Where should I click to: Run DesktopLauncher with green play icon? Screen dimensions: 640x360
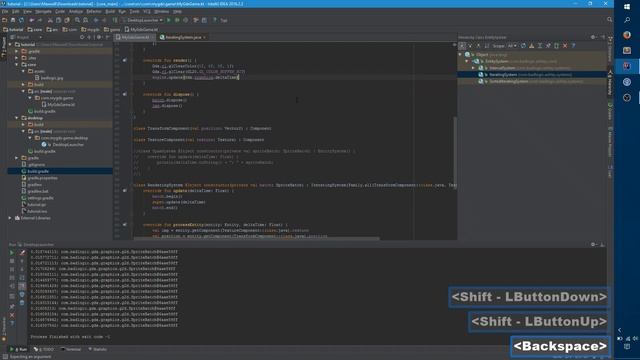[x=169, y=20]
